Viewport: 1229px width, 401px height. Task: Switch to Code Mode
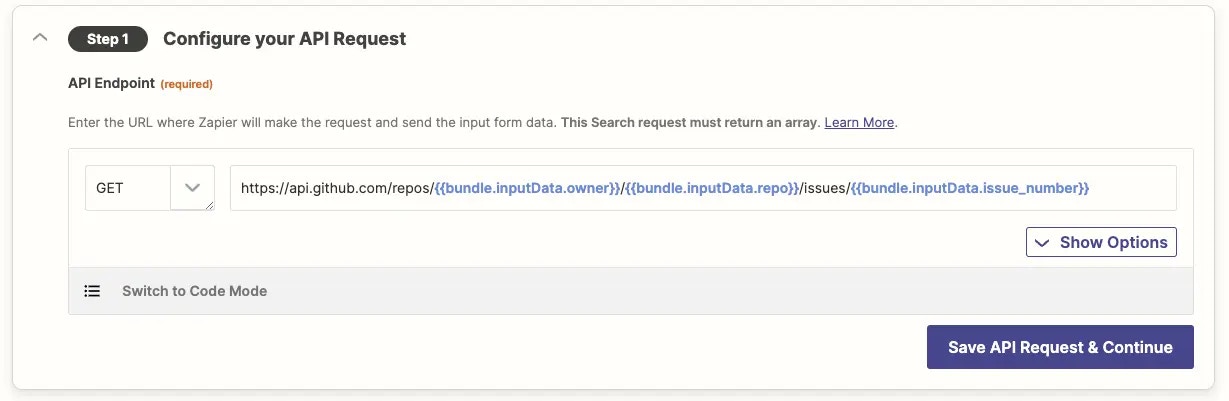(x=194, y=291)
